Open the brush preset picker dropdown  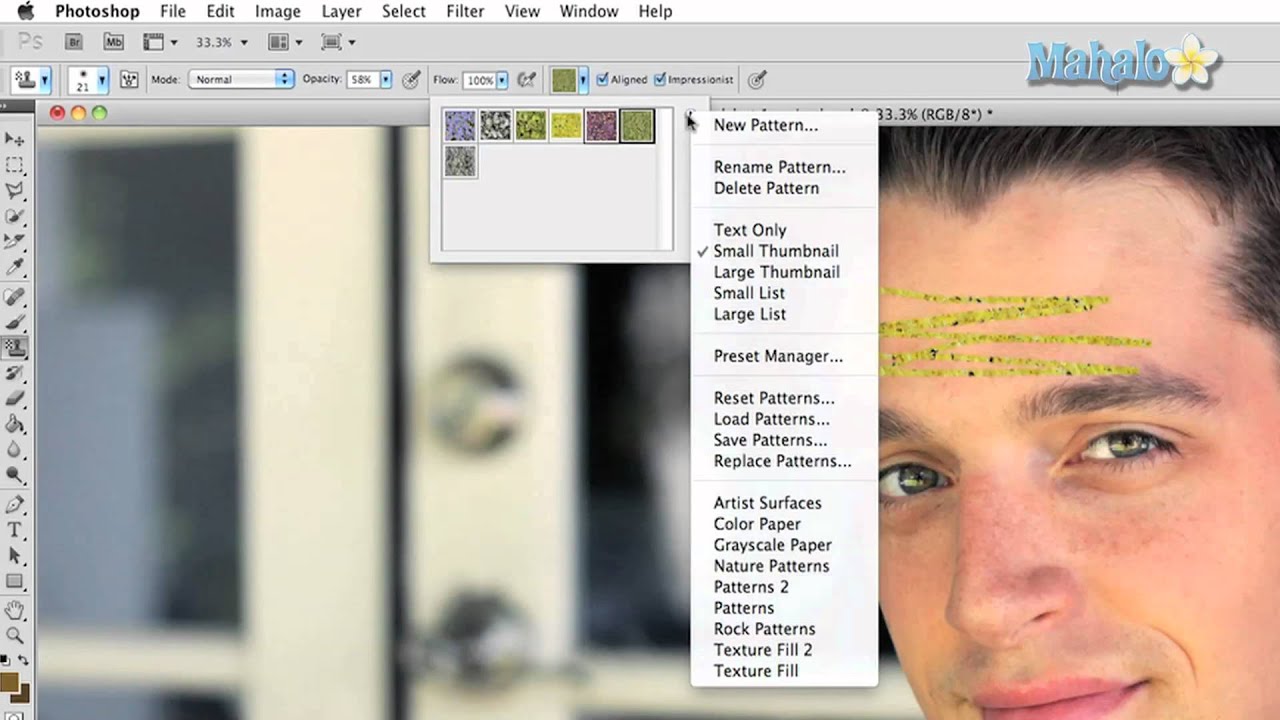tap(102, 79)
